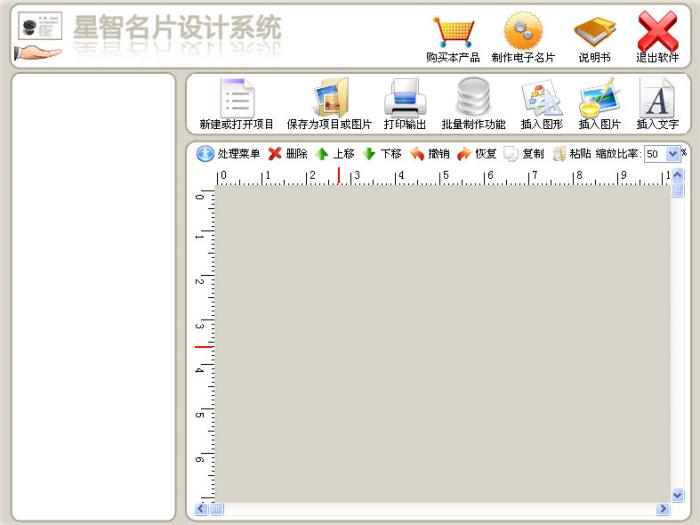Insert a picture
This screenshot has height=525, width=700.
coord(600,104)
